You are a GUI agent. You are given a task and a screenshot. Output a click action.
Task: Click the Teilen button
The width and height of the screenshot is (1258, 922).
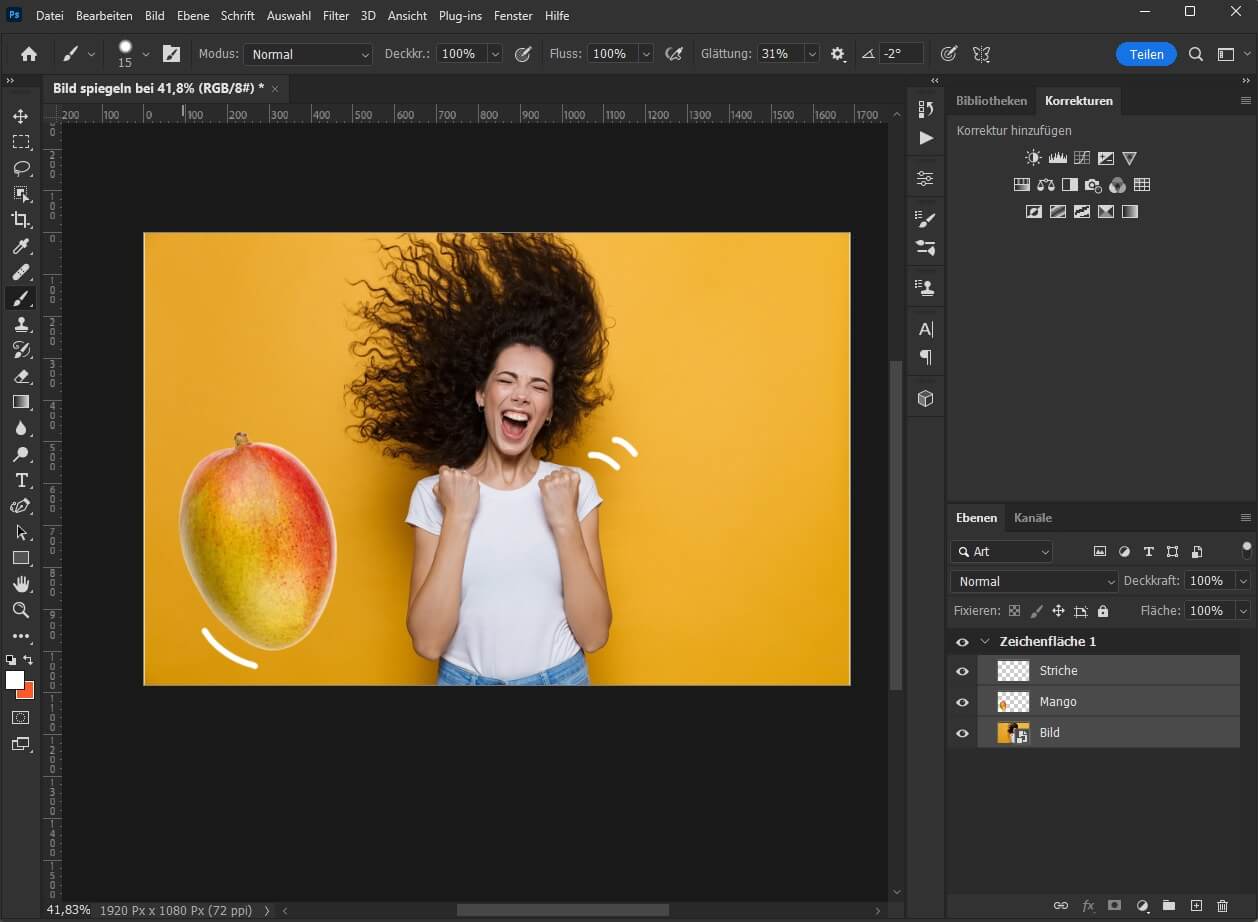(1146, 54)
